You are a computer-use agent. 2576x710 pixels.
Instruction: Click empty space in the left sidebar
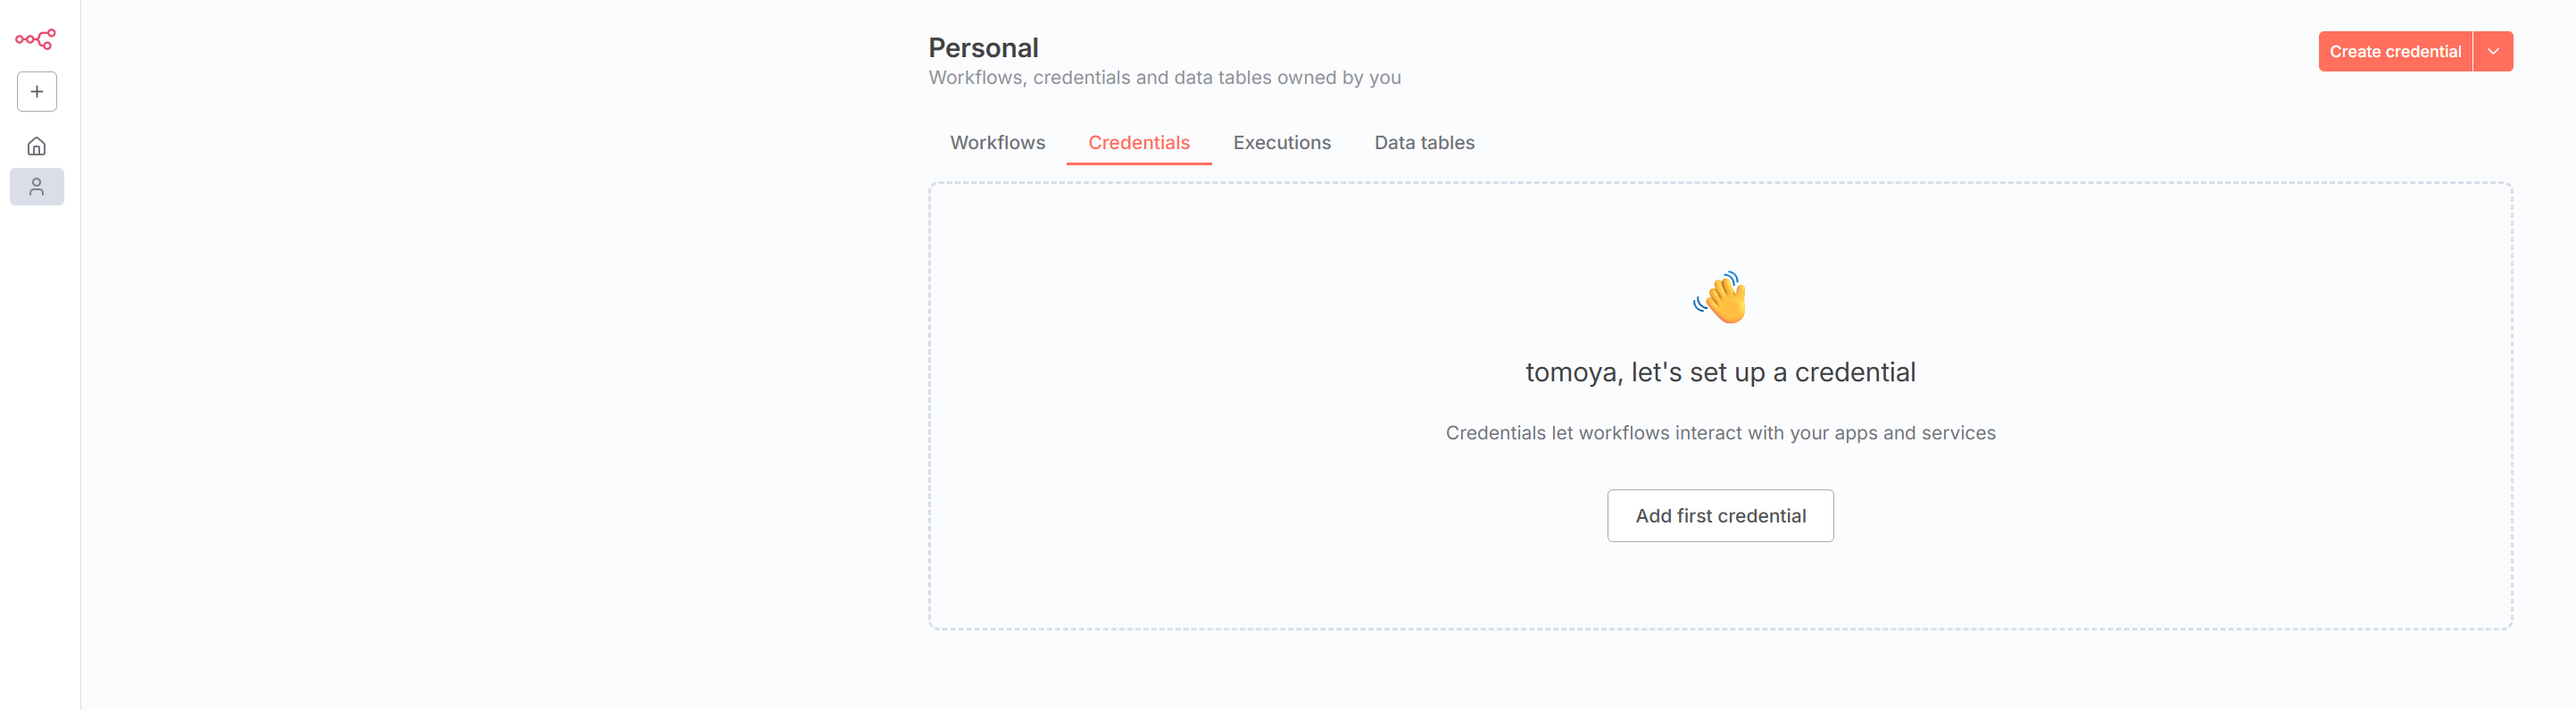(x=40, y=450)
